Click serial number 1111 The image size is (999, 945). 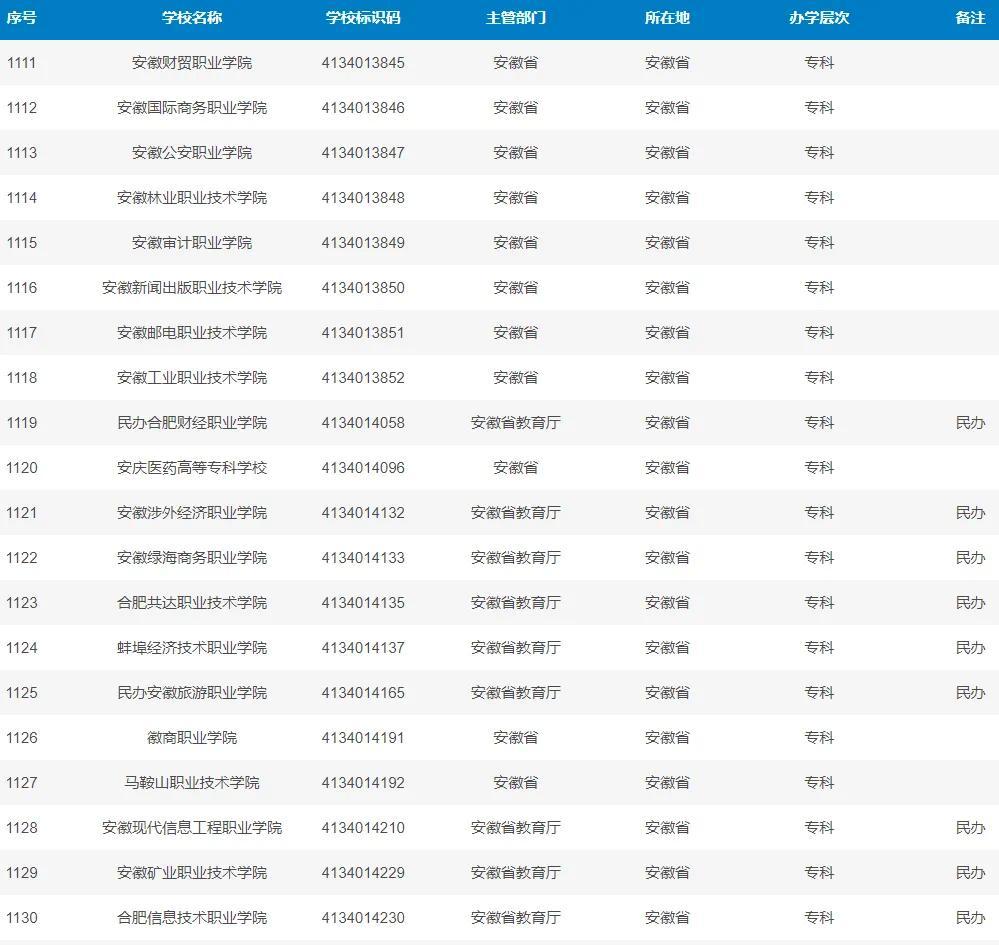pyautogui.click(x=22, y=62)
